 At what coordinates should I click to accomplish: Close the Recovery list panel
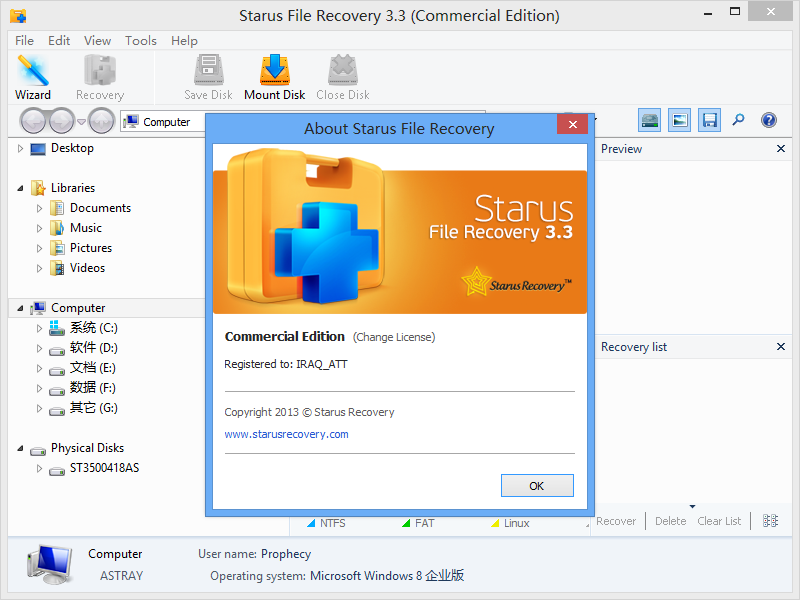(781, 347)
